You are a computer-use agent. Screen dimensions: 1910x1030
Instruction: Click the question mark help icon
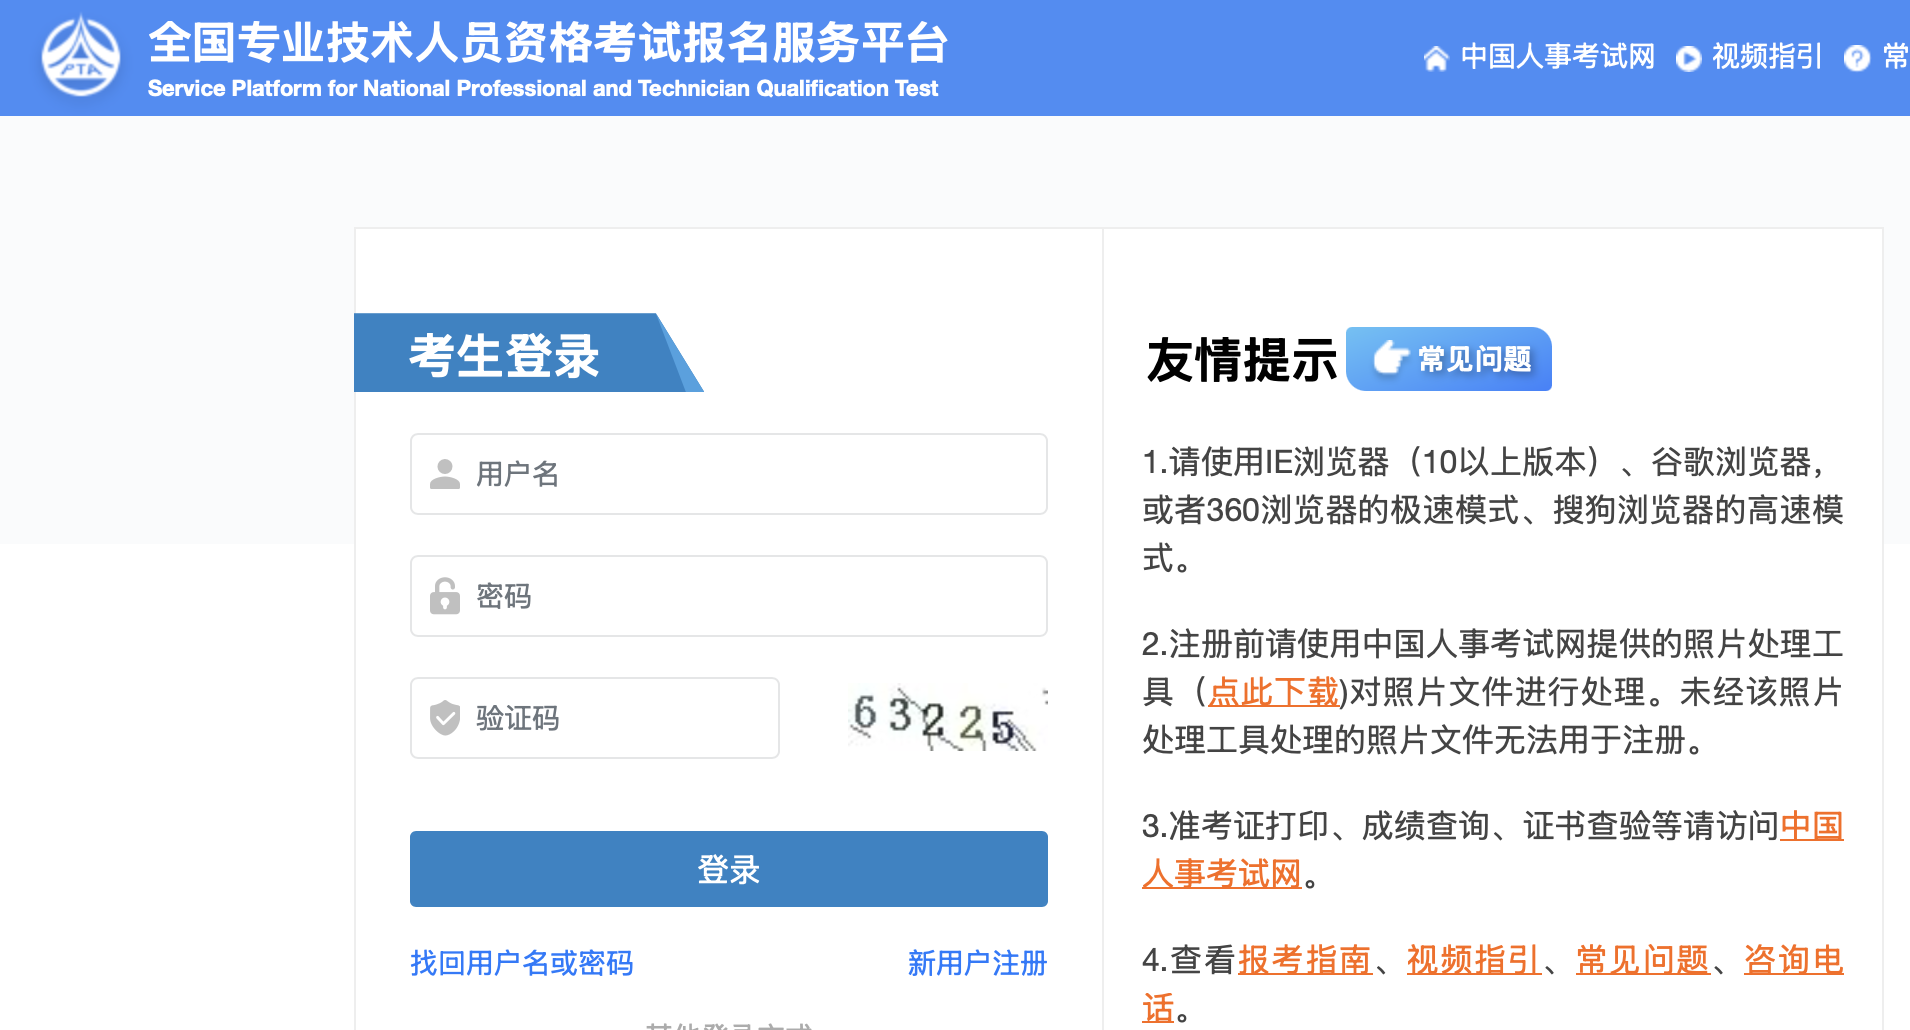(1856, 59)
